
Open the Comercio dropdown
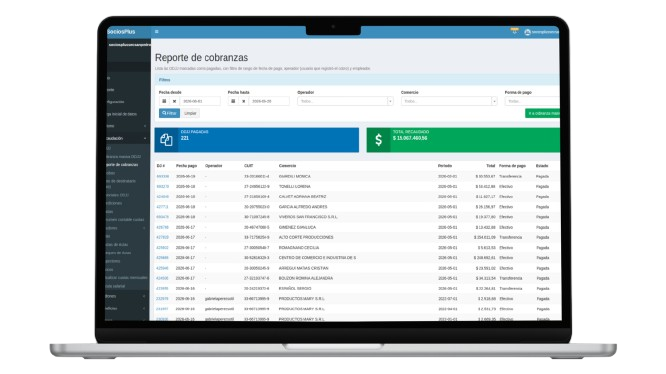point(449,101)
